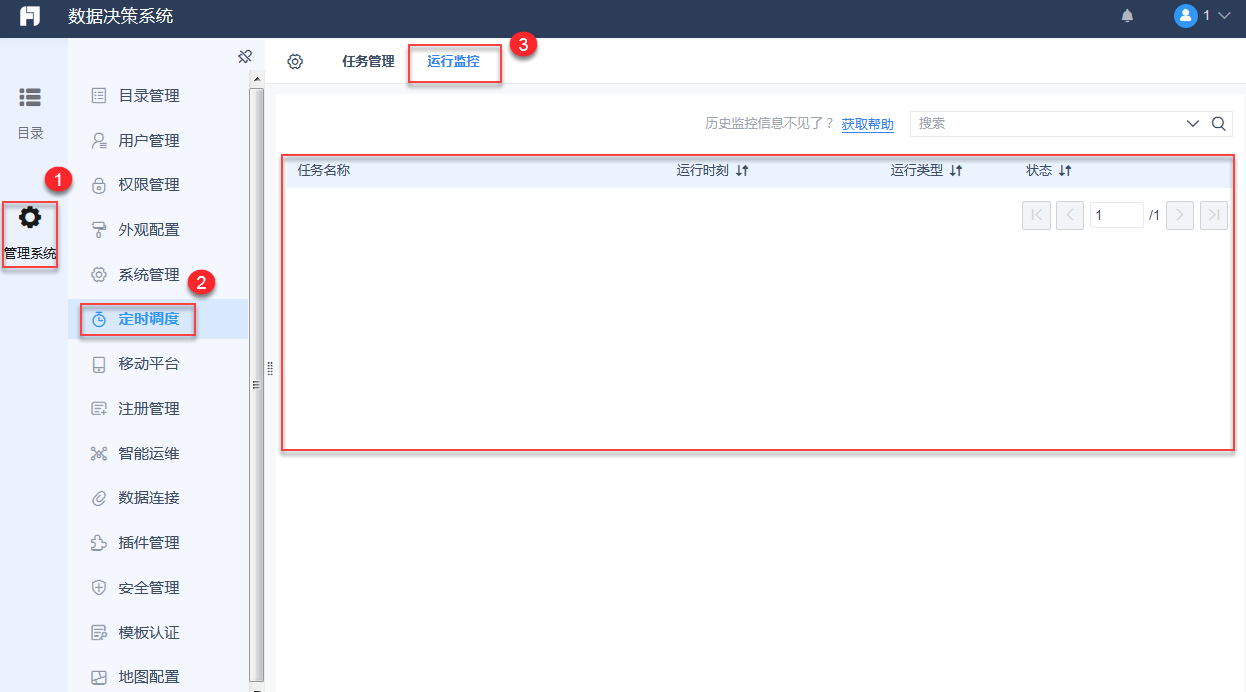Viewport: 1246px width, 692px height.
Task: Click the FineReport logo icon
Action: click(30, 16)
